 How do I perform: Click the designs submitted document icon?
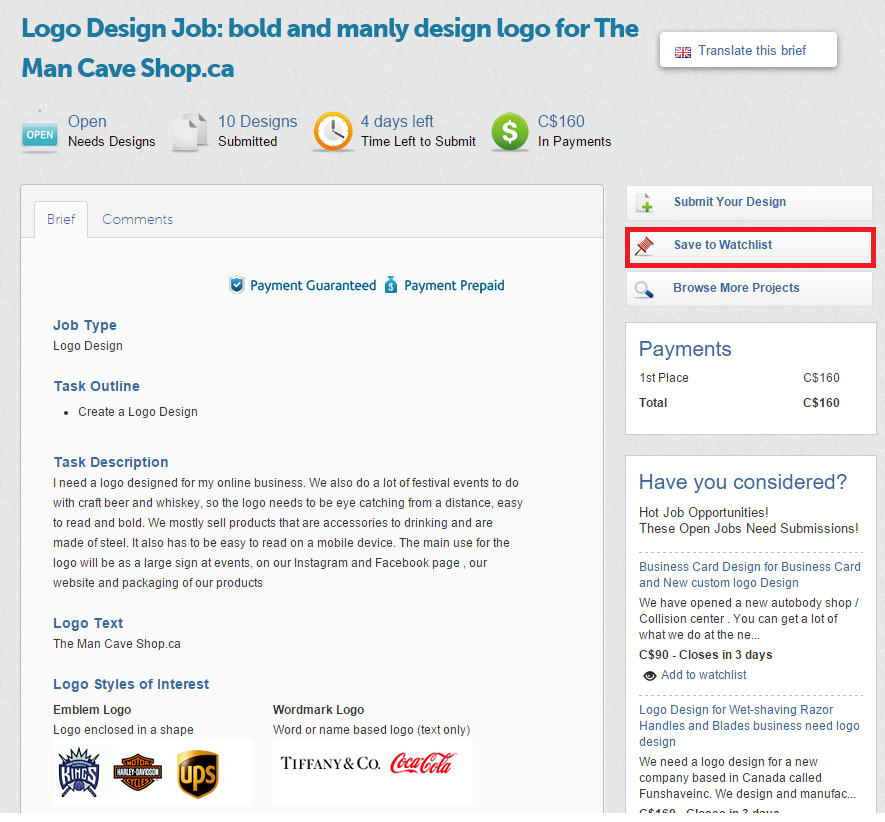[x=190, y=132]
